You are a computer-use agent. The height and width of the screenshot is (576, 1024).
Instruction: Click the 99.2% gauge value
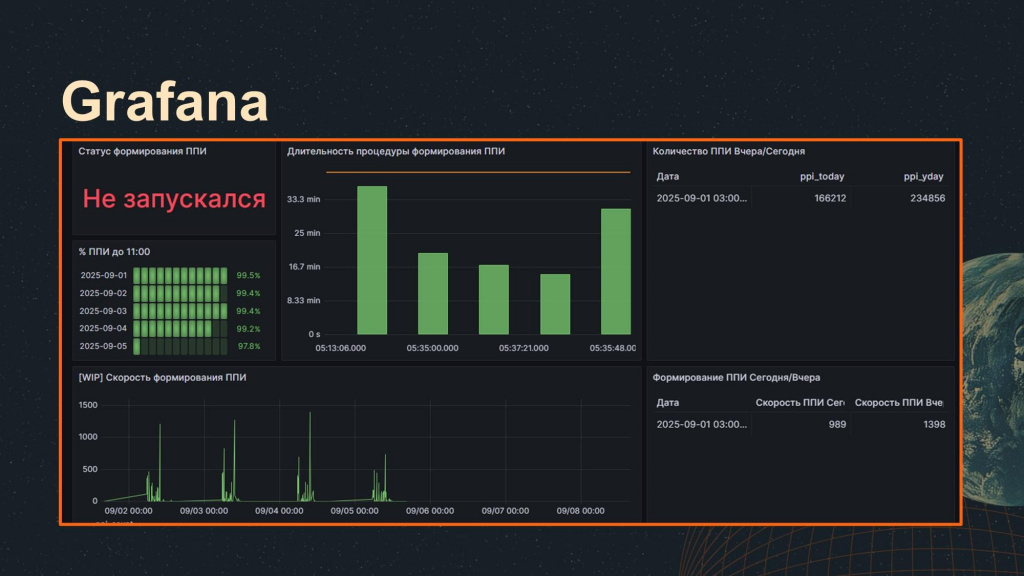pyautogui.click(x=248, y=328)
